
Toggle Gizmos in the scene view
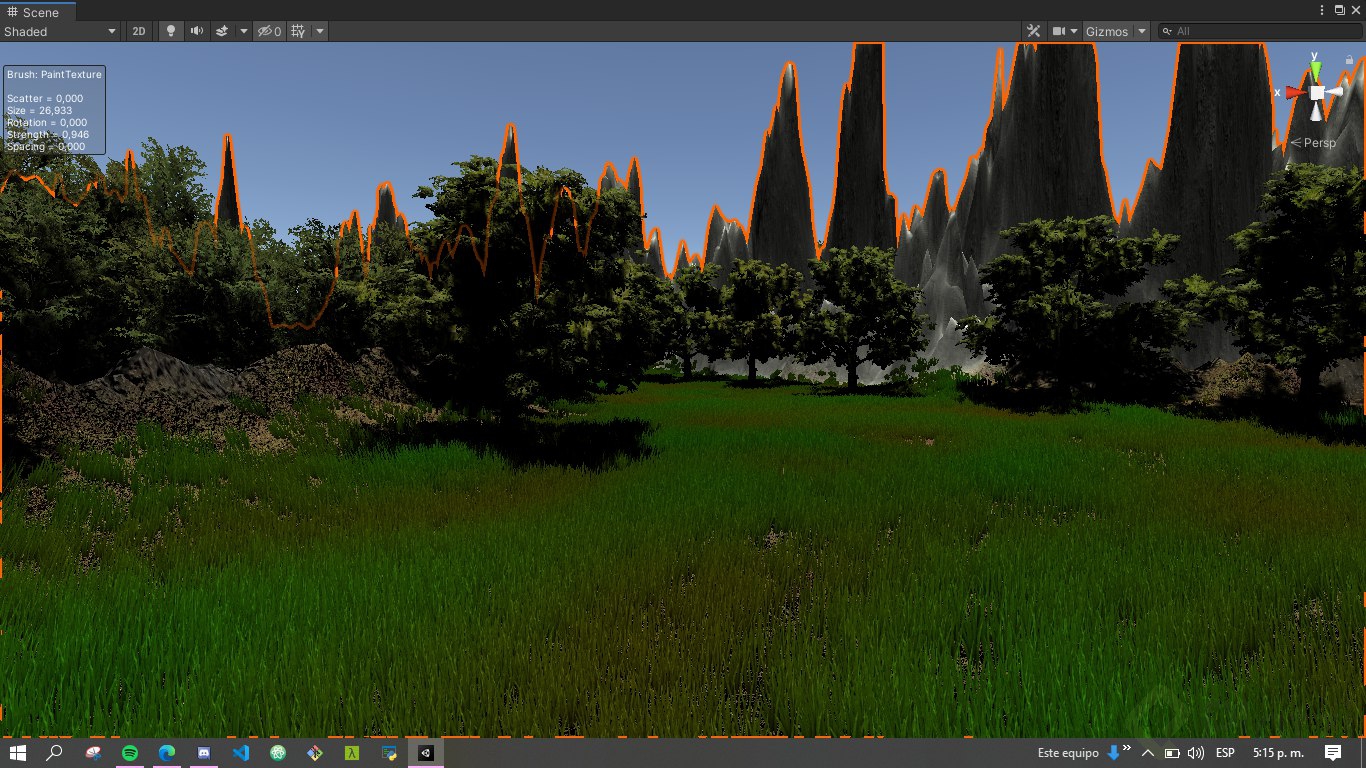pyautogui.click(x=1107, y=31)
